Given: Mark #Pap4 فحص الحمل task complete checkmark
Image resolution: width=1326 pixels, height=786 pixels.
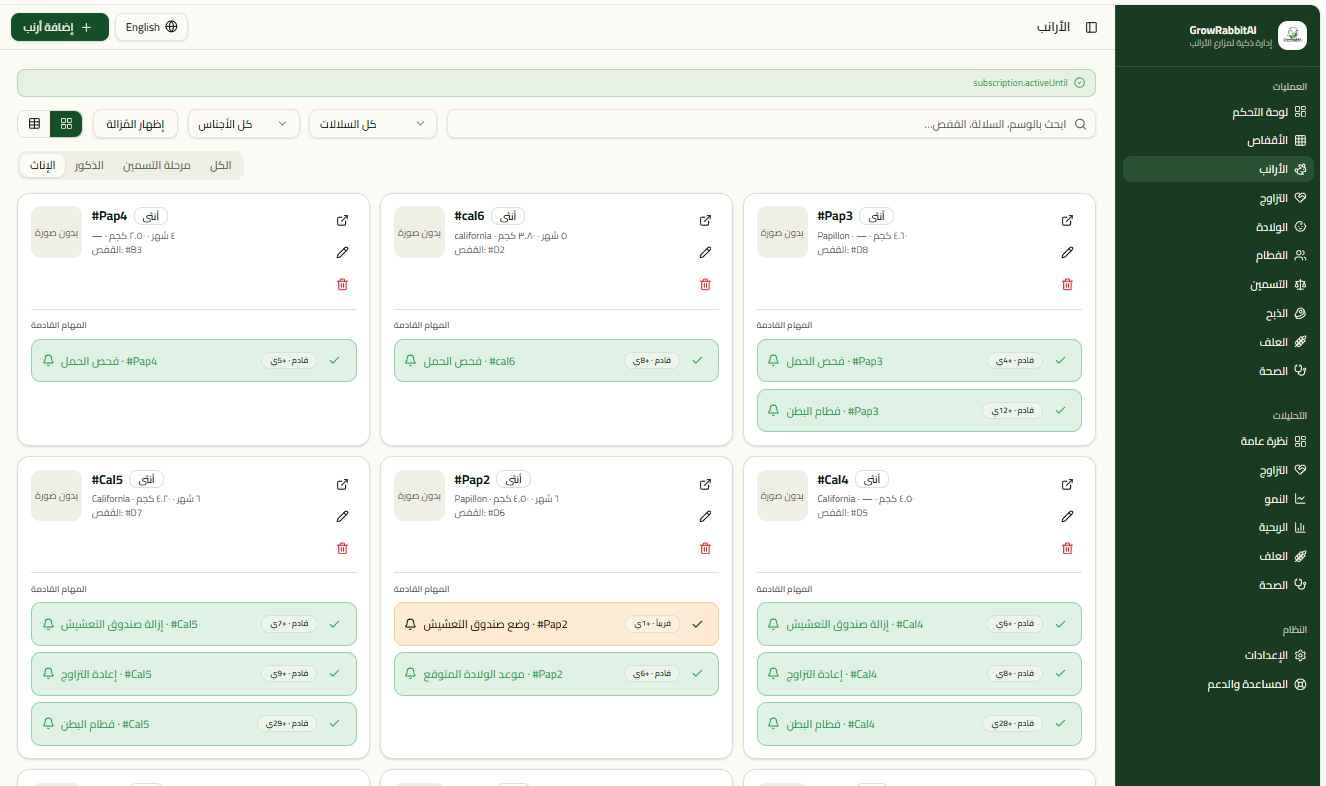Looking at the screenshot, I should click(x=335, y=361).
